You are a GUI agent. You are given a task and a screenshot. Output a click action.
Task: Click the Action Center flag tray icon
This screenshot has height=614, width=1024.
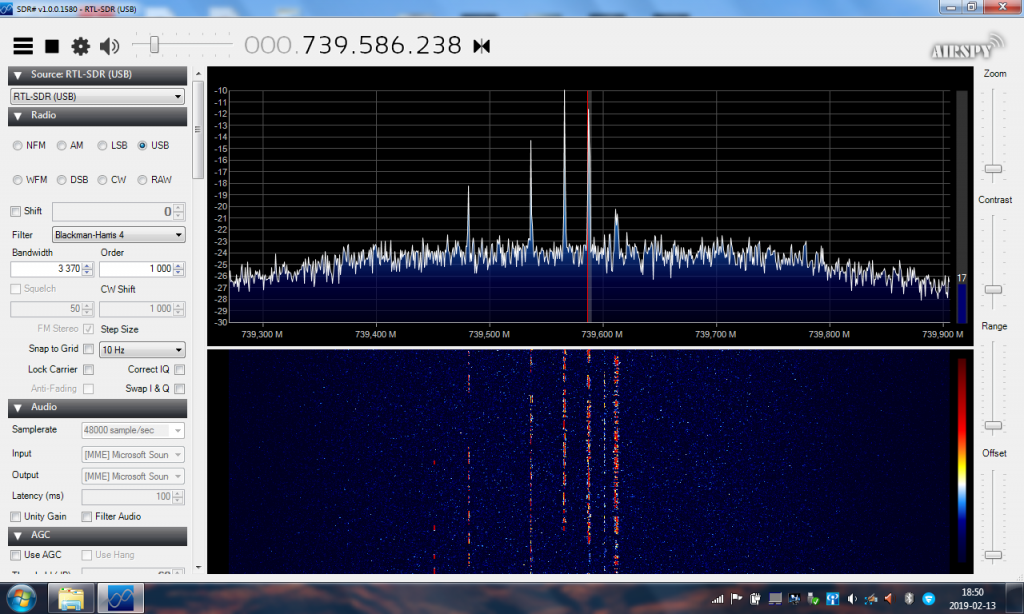click(x=737, y=598)
